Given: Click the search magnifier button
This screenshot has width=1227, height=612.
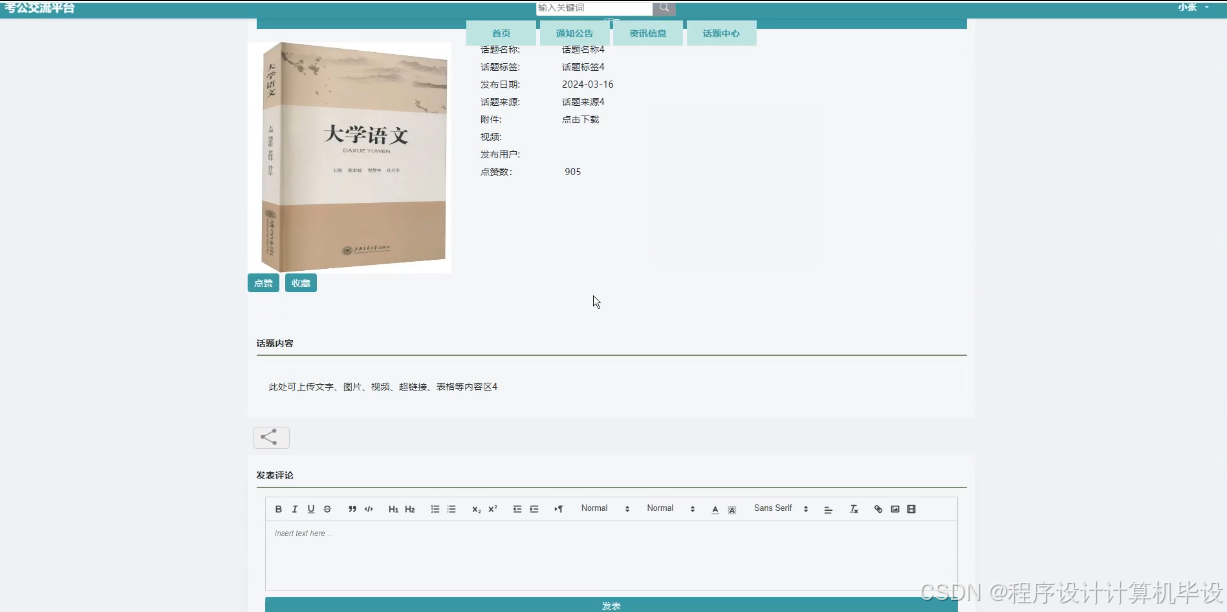Looking at the screenshot, I should click(x=664, y=8).
